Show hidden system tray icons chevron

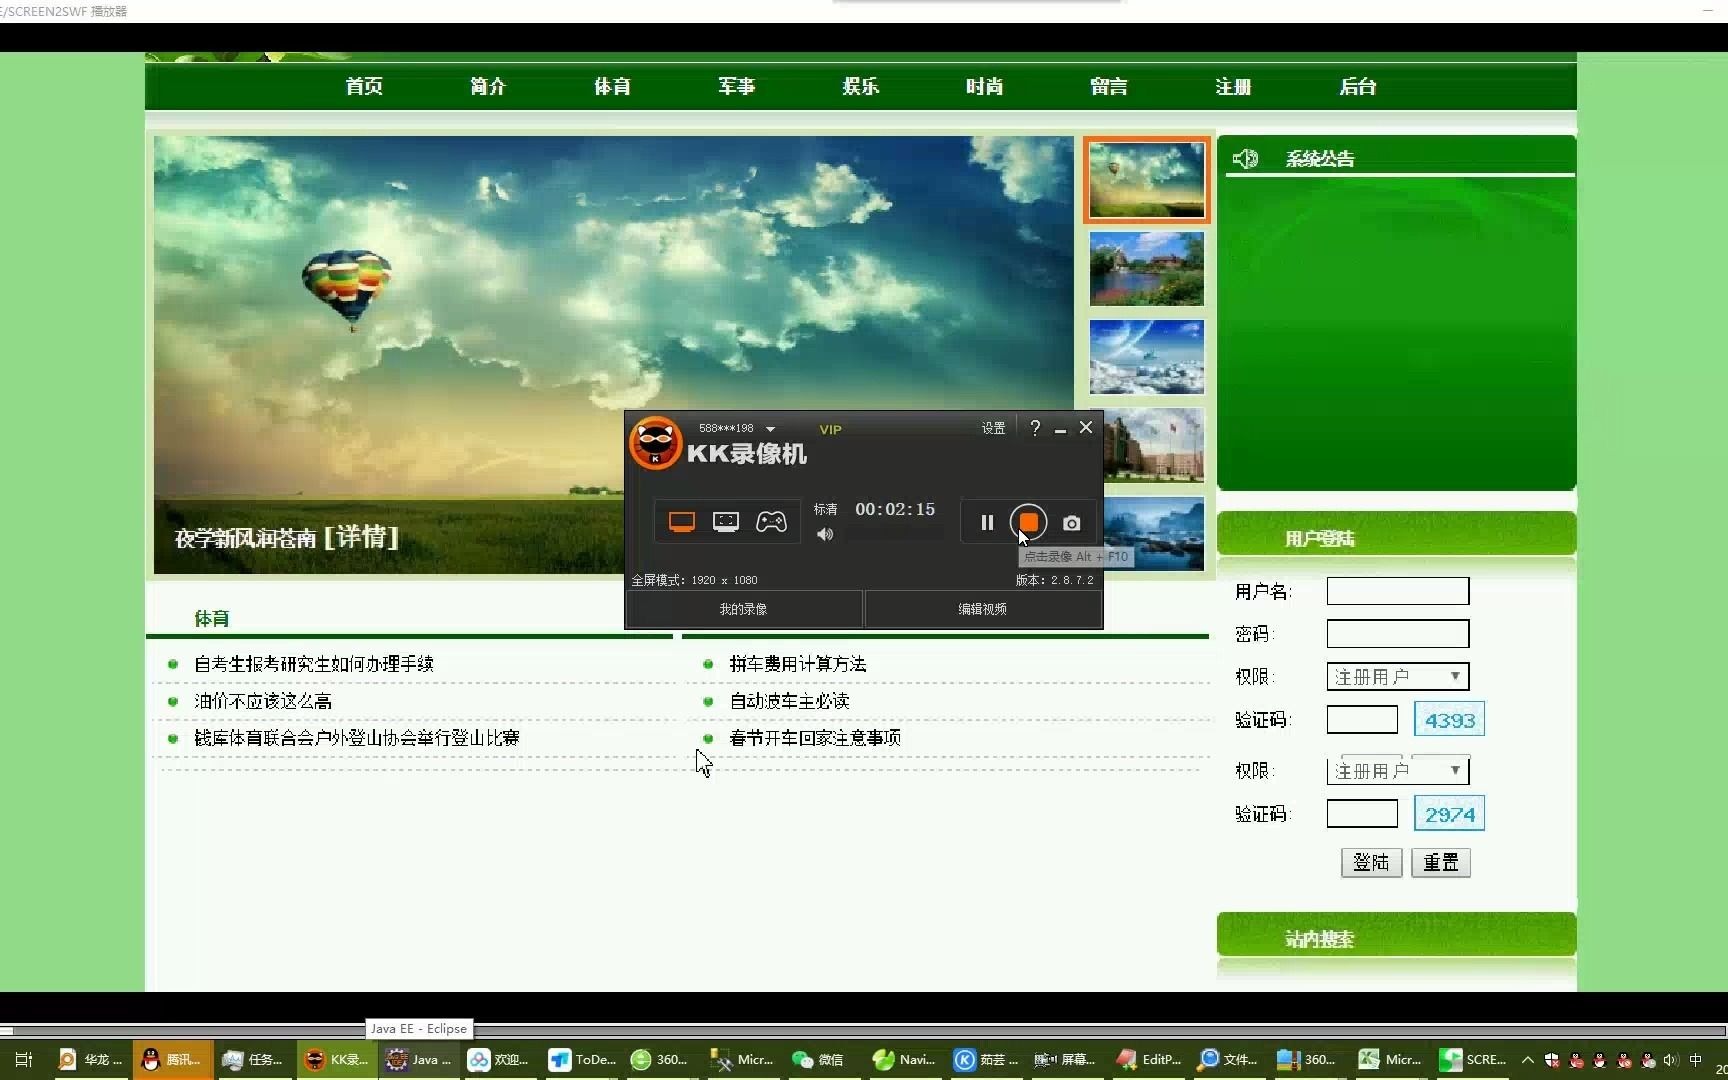(1528, 1060)
